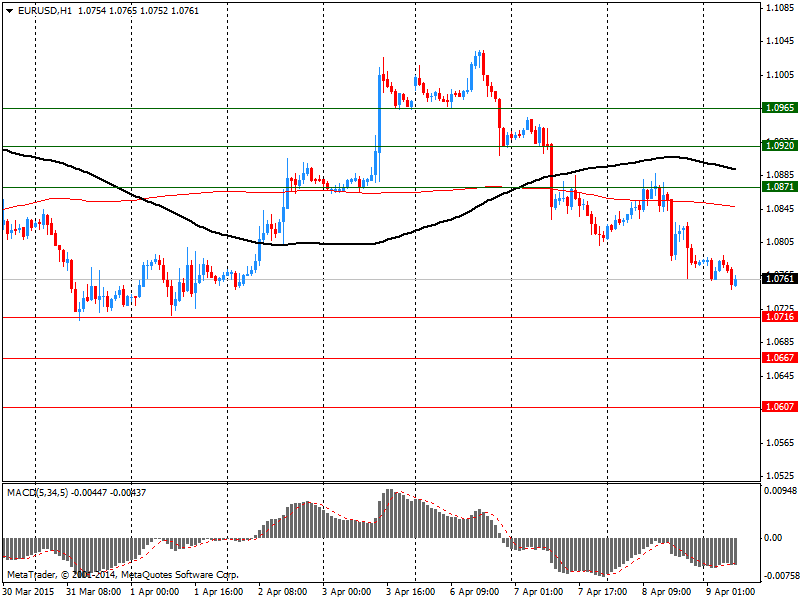Click the 1.0805 price axis label
Image resolution: width=800 pixels, height=600 pixels.
coord(781,242)
